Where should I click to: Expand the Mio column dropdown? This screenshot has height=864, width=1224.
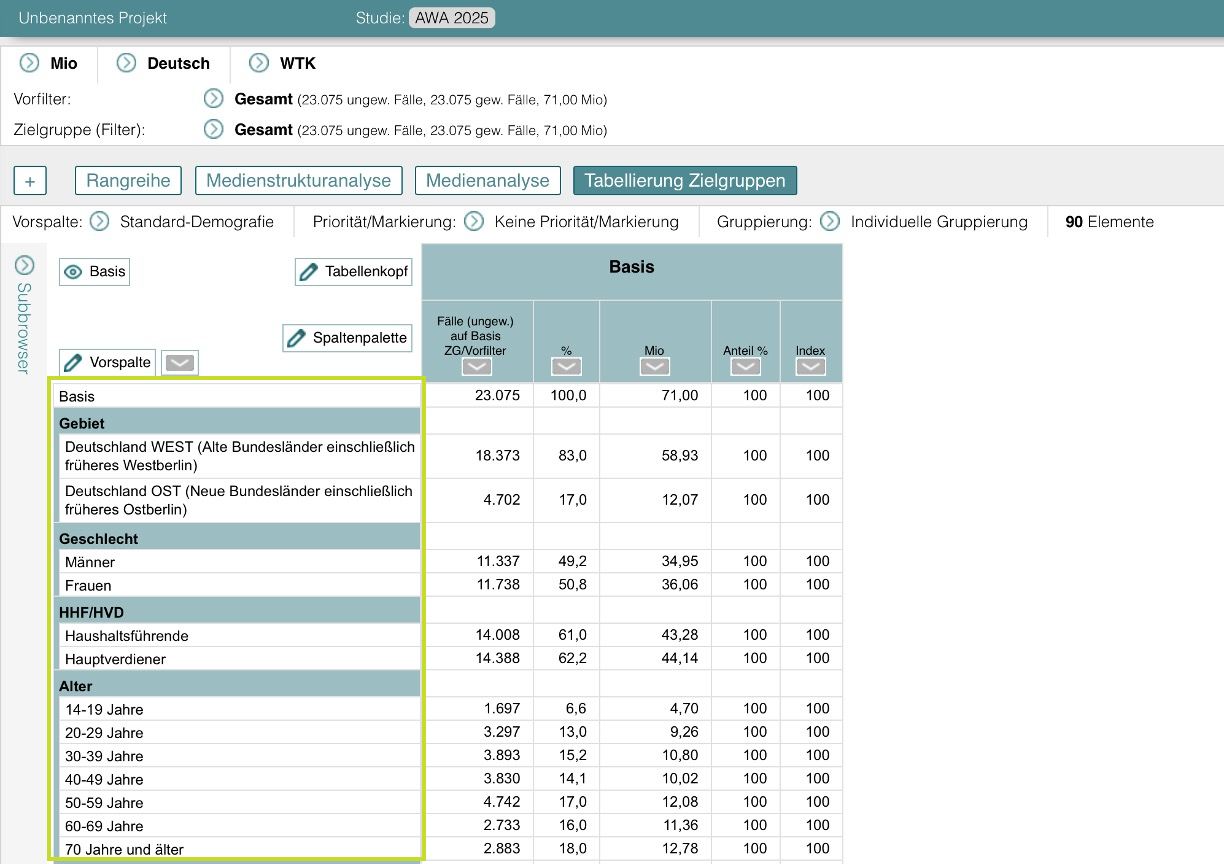click(x=654, y=367)
